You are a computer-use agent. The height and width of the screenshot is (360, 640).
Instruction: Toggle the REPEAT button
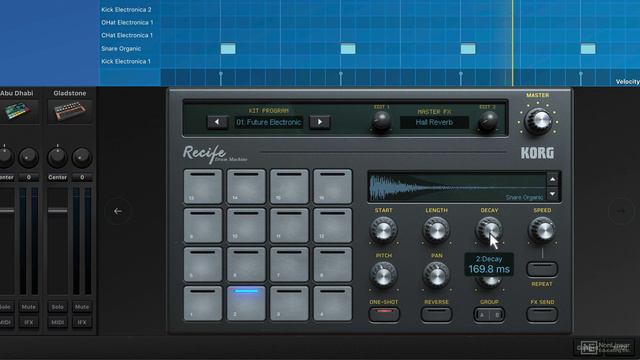542,269
